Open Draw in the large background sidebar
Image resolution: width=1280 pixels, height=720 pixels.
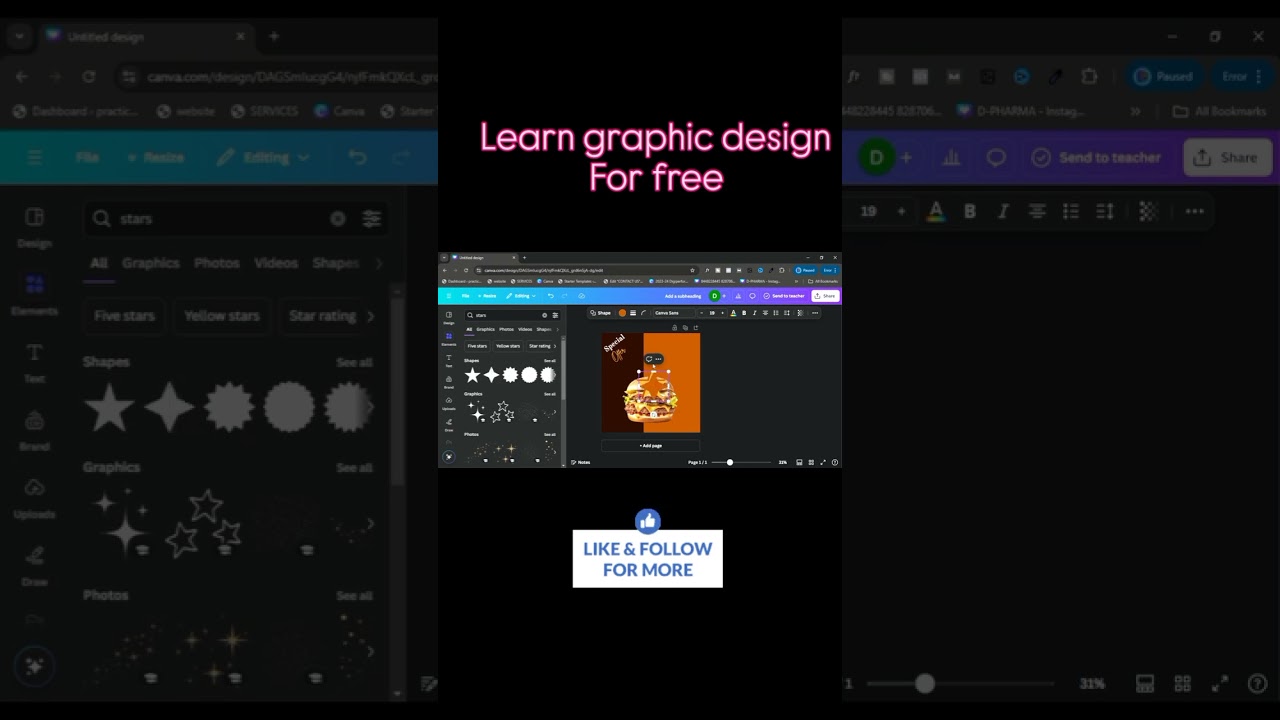pyautogui.click(x=34, y=566)
